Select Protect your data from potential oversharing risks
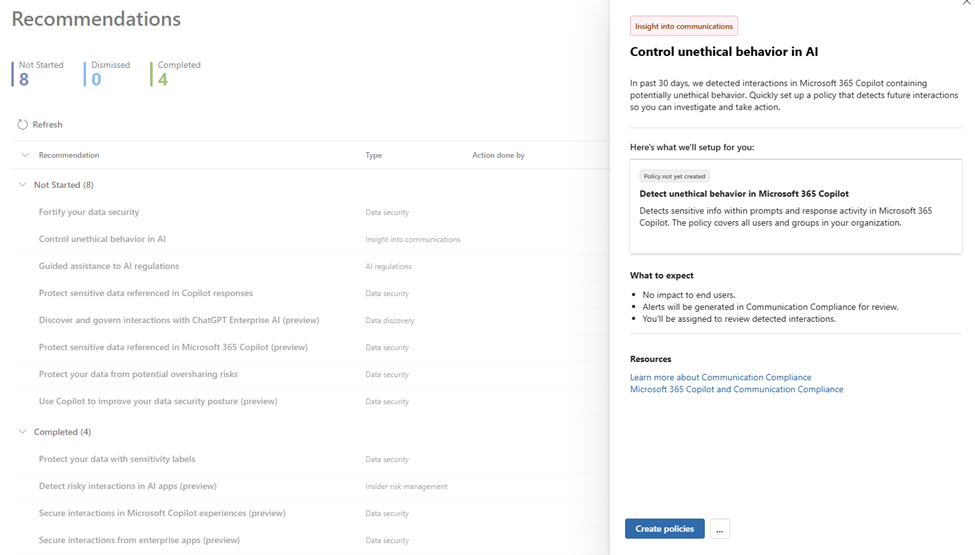975x555 pixels. point(138,374)
